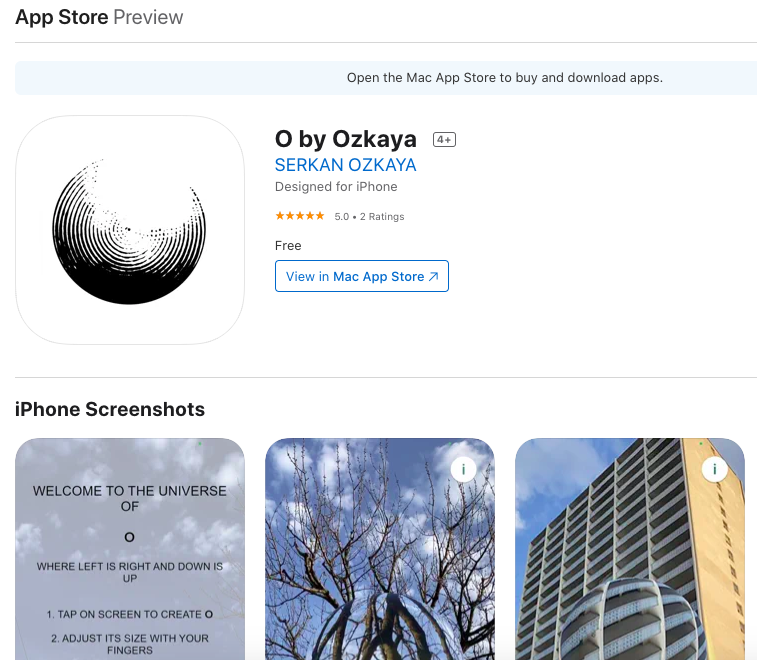Viewport: 757px width, 660px height.
Task: Click the O by Ozkaya app icon
Action: (130, 230)
